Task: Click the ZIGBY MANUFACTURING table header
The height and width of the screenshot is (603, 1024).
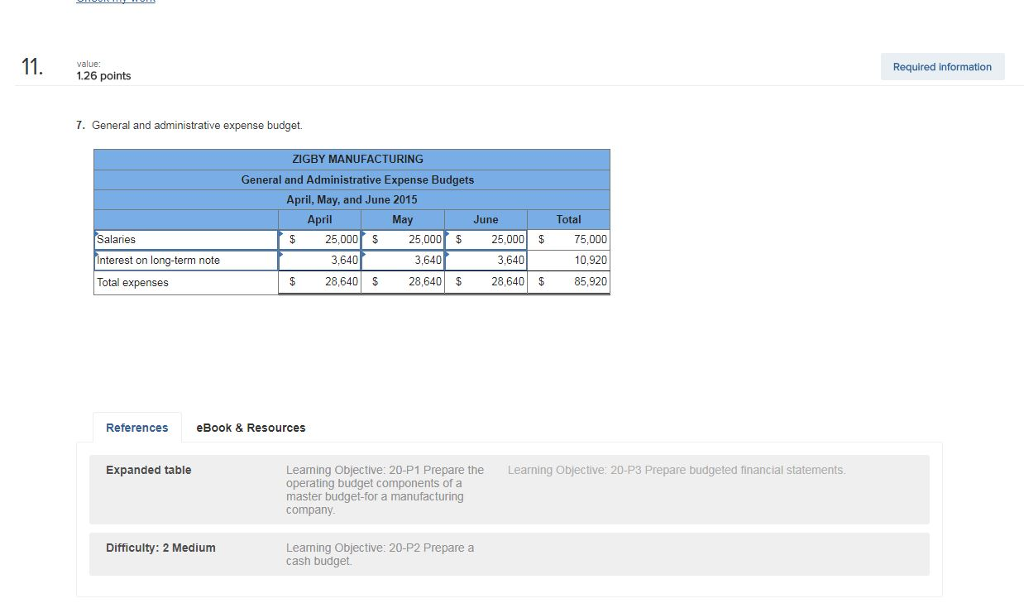Action: pos(356,158)
